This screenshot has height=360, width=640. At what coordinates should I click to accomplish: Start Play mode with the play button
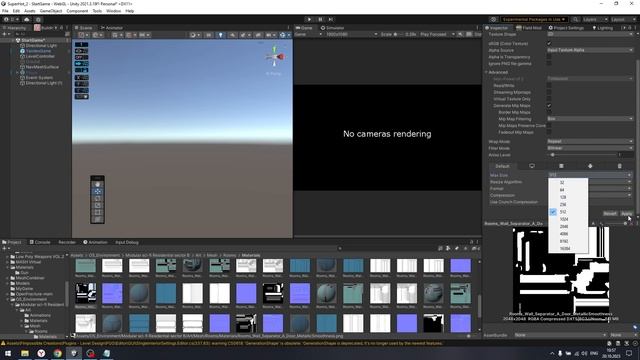(309, 19)
